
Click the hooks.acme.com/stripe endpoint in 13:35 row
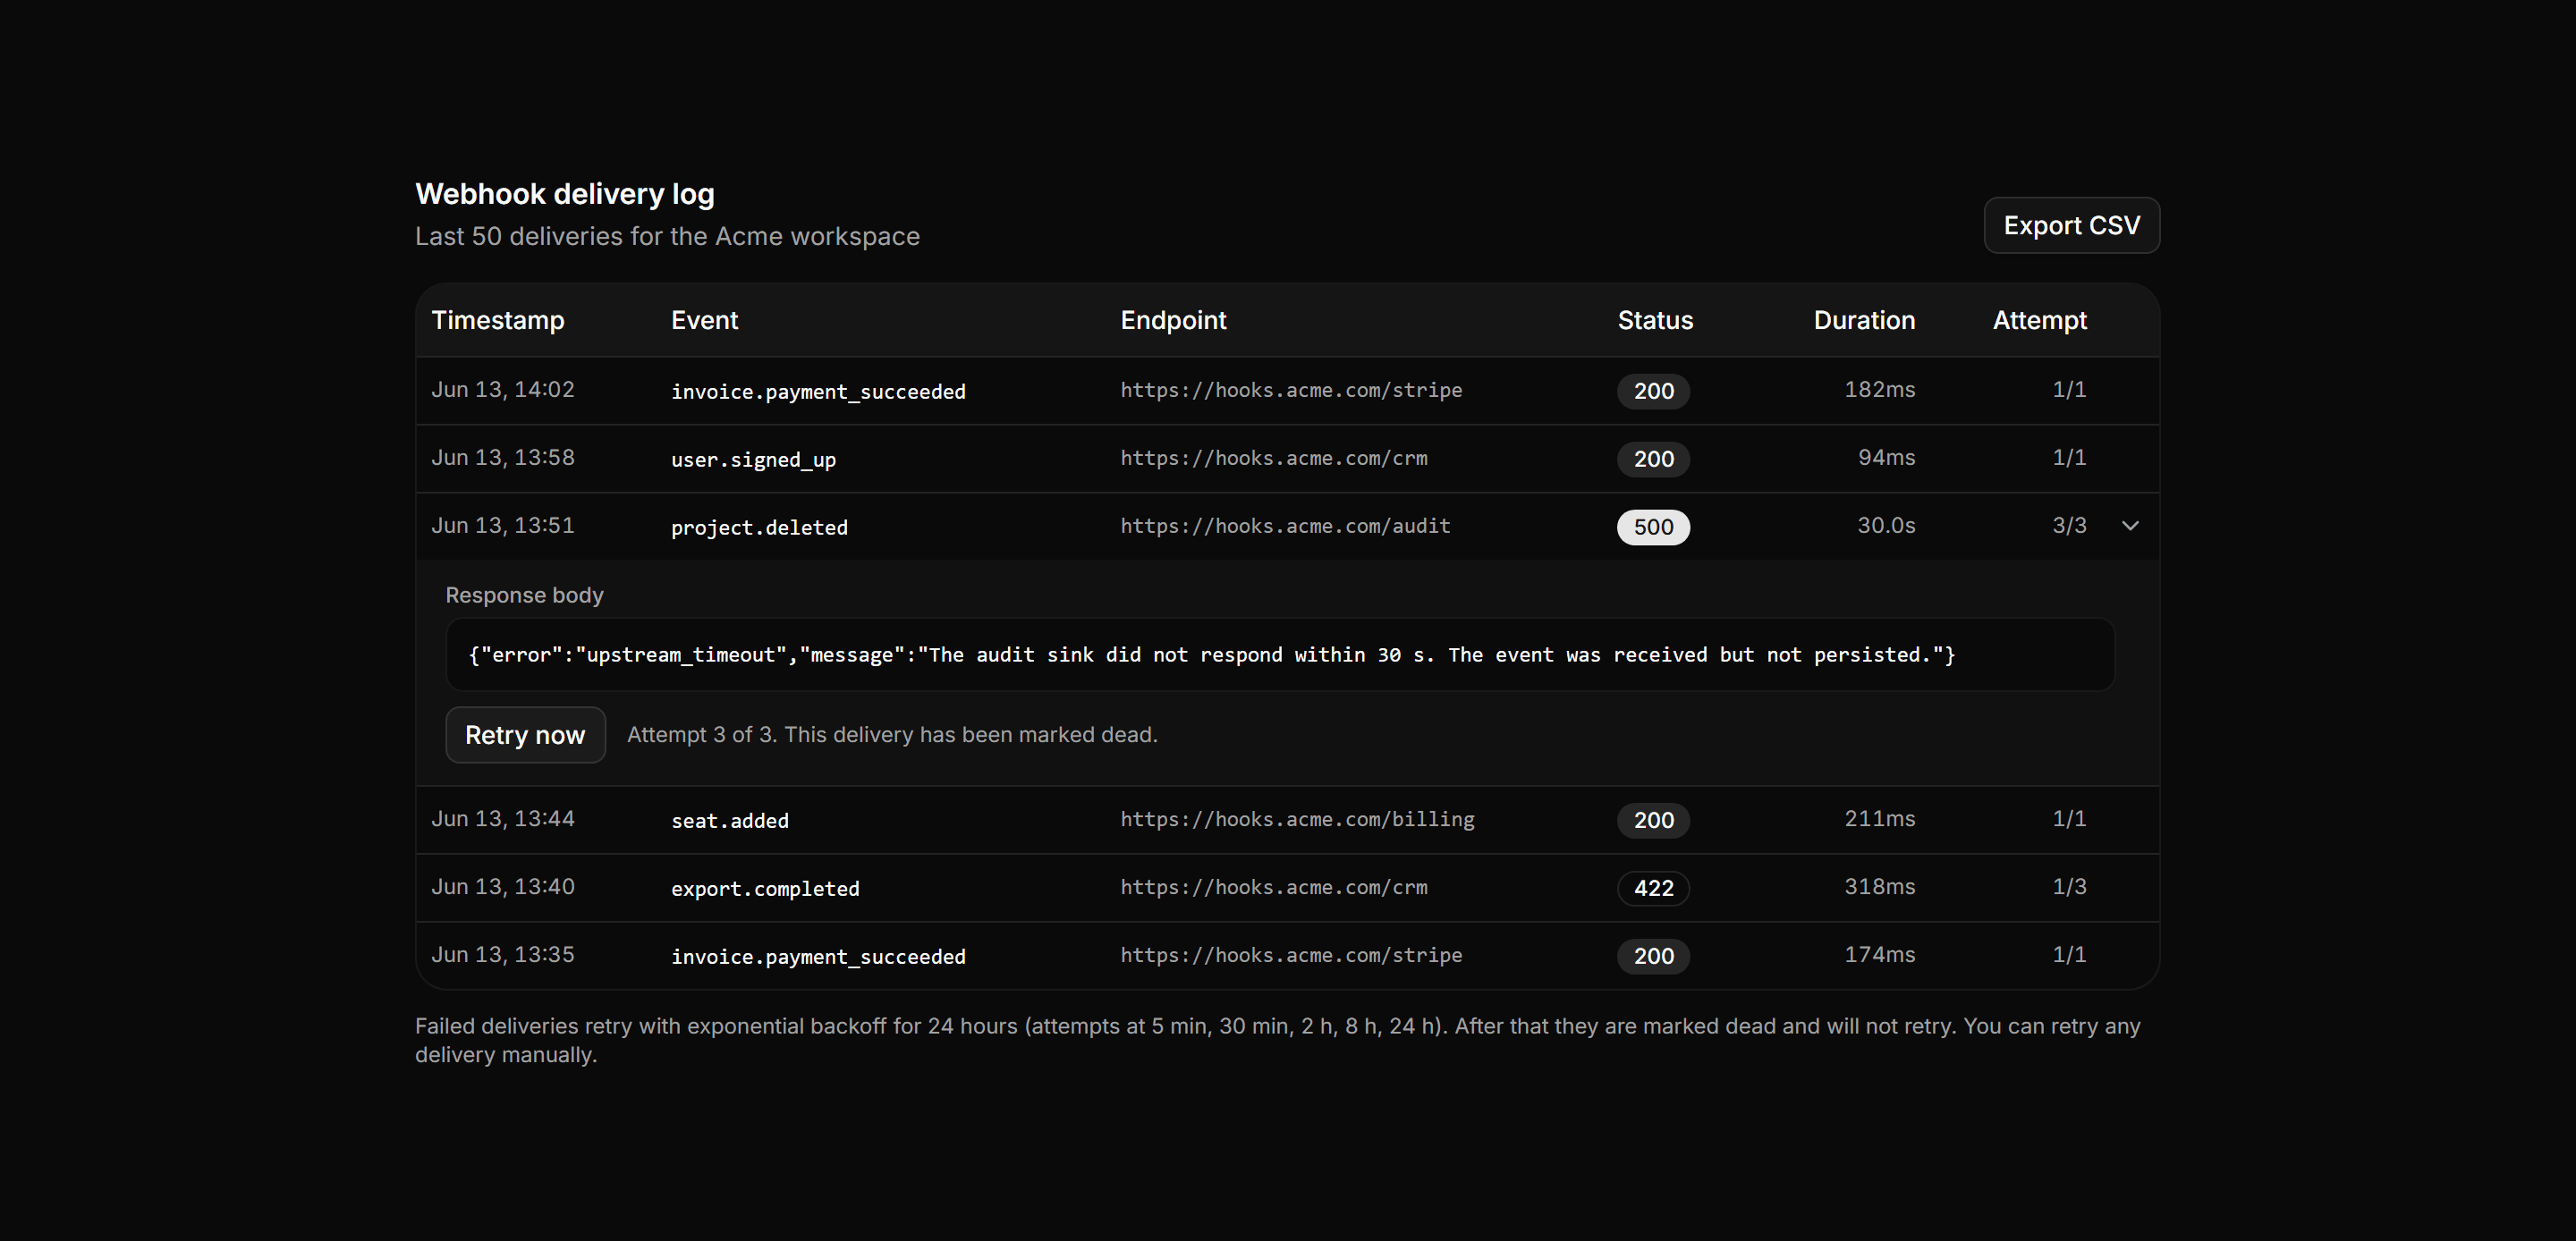(1291, 955)
